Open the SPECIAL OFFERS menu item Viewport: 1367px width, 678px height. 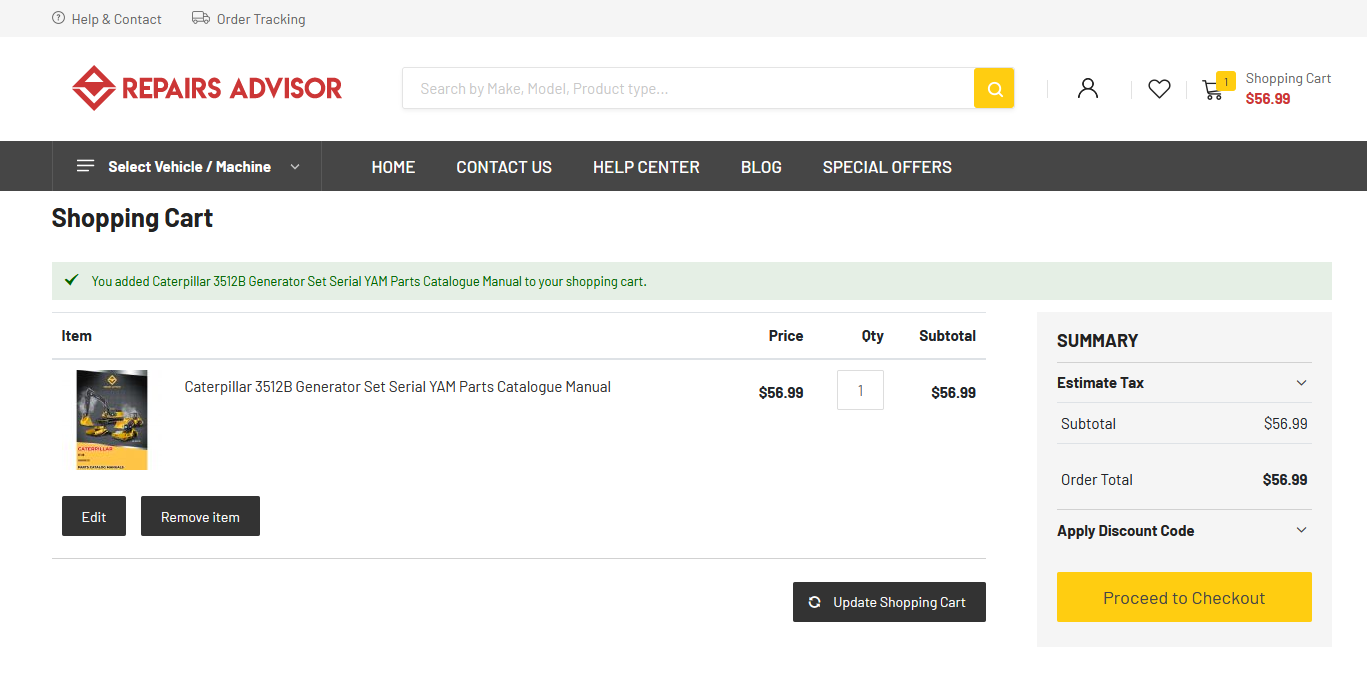(887, 167)
